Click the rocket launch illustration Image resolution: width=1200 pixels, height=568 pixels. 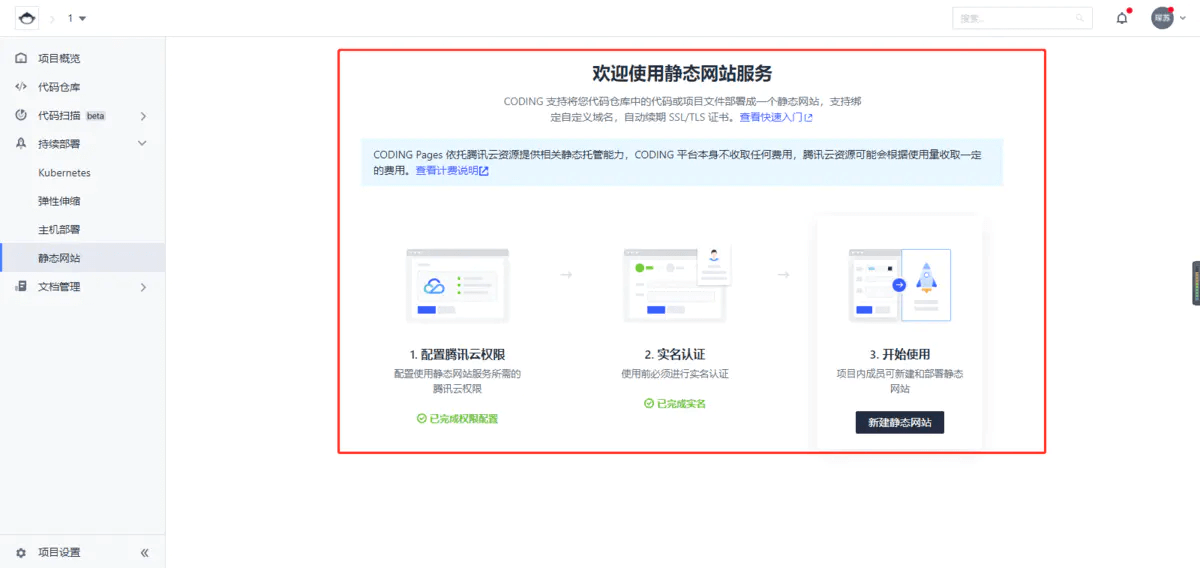[x=900, y=285]
